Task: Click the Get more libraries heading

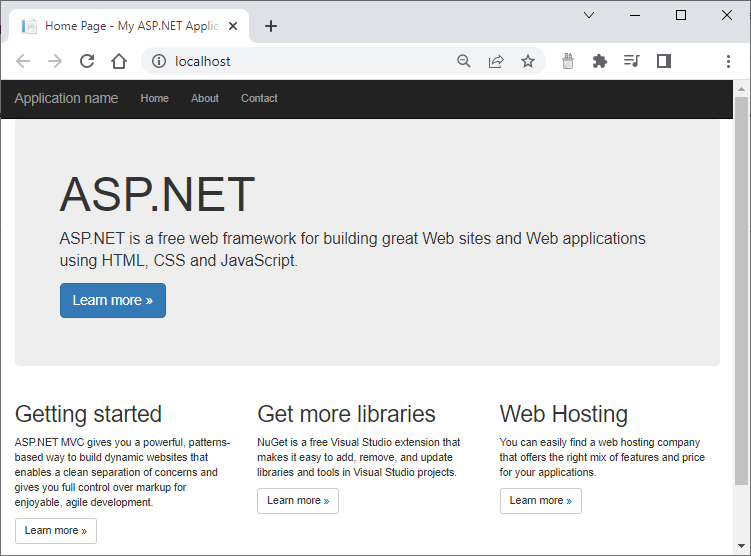Action: tap(346, 414)
